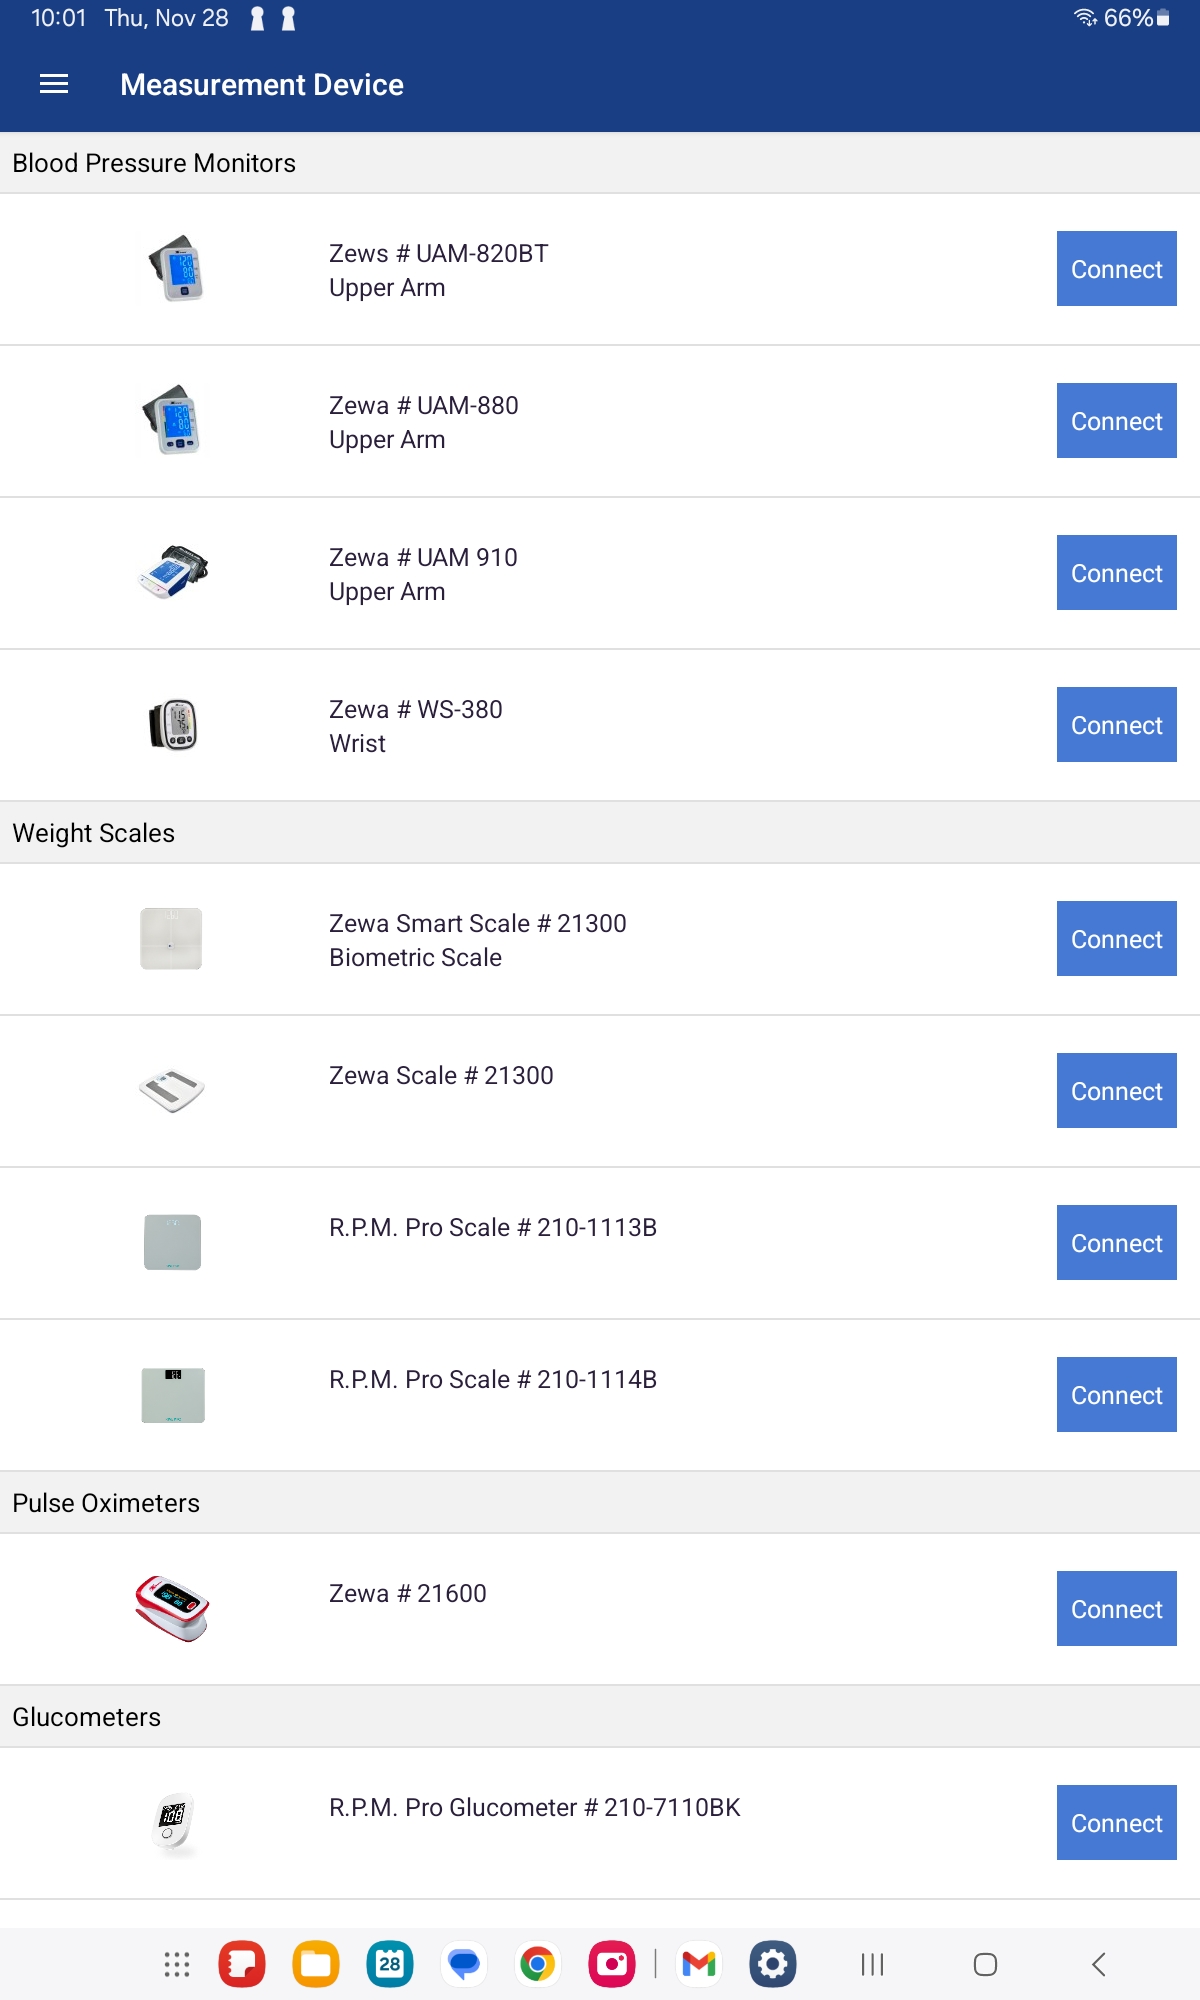Connect R.P.M. Pro Scale 210-1113B
This screenshot has width=1200, height=2000.
click(x=1116, y=1243)
